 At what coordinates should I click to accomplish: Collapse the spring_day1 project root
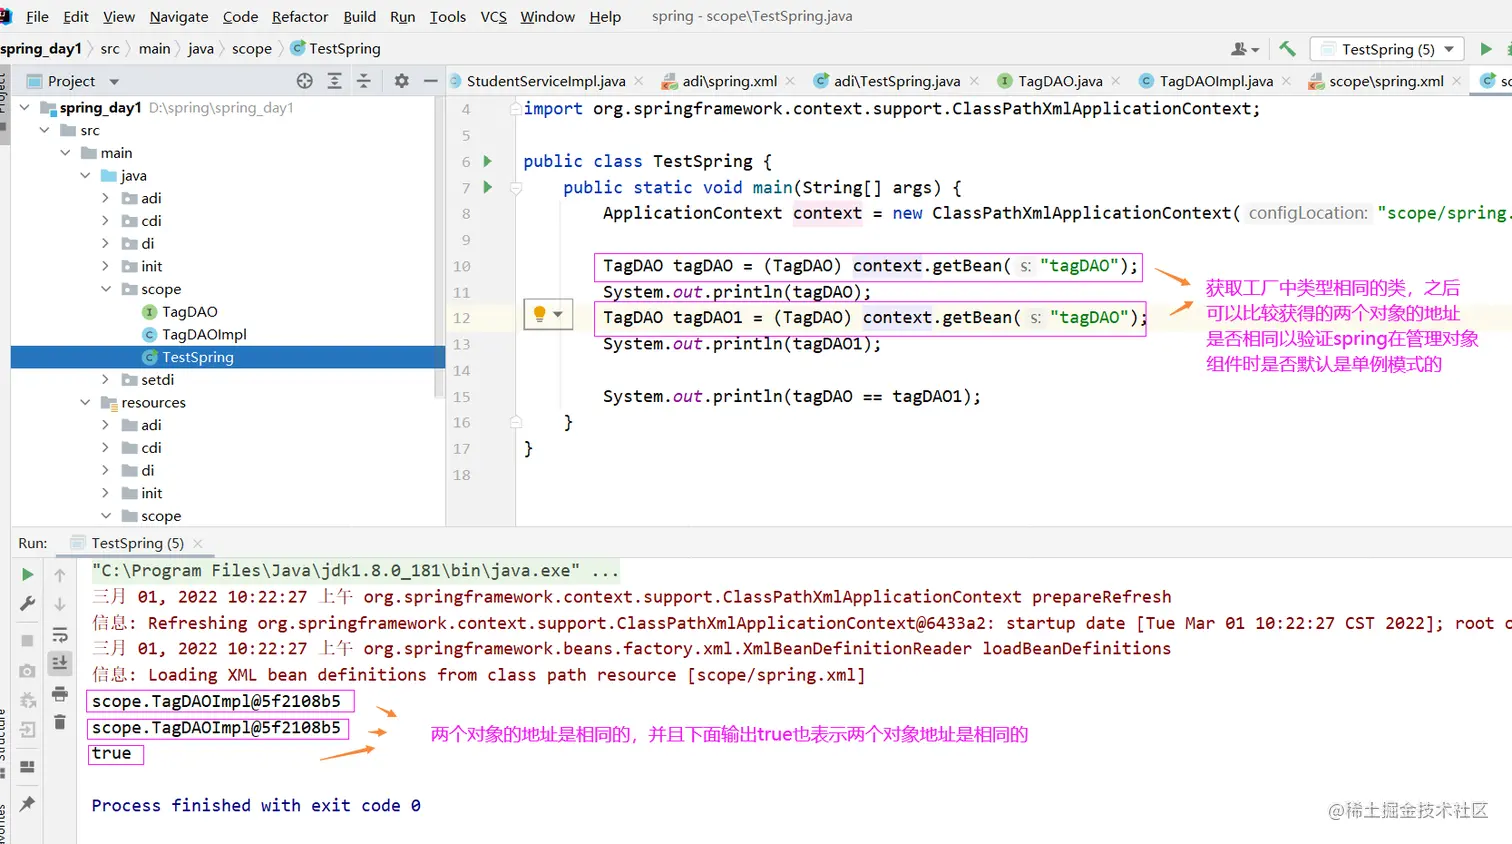(x=24, y=107)
